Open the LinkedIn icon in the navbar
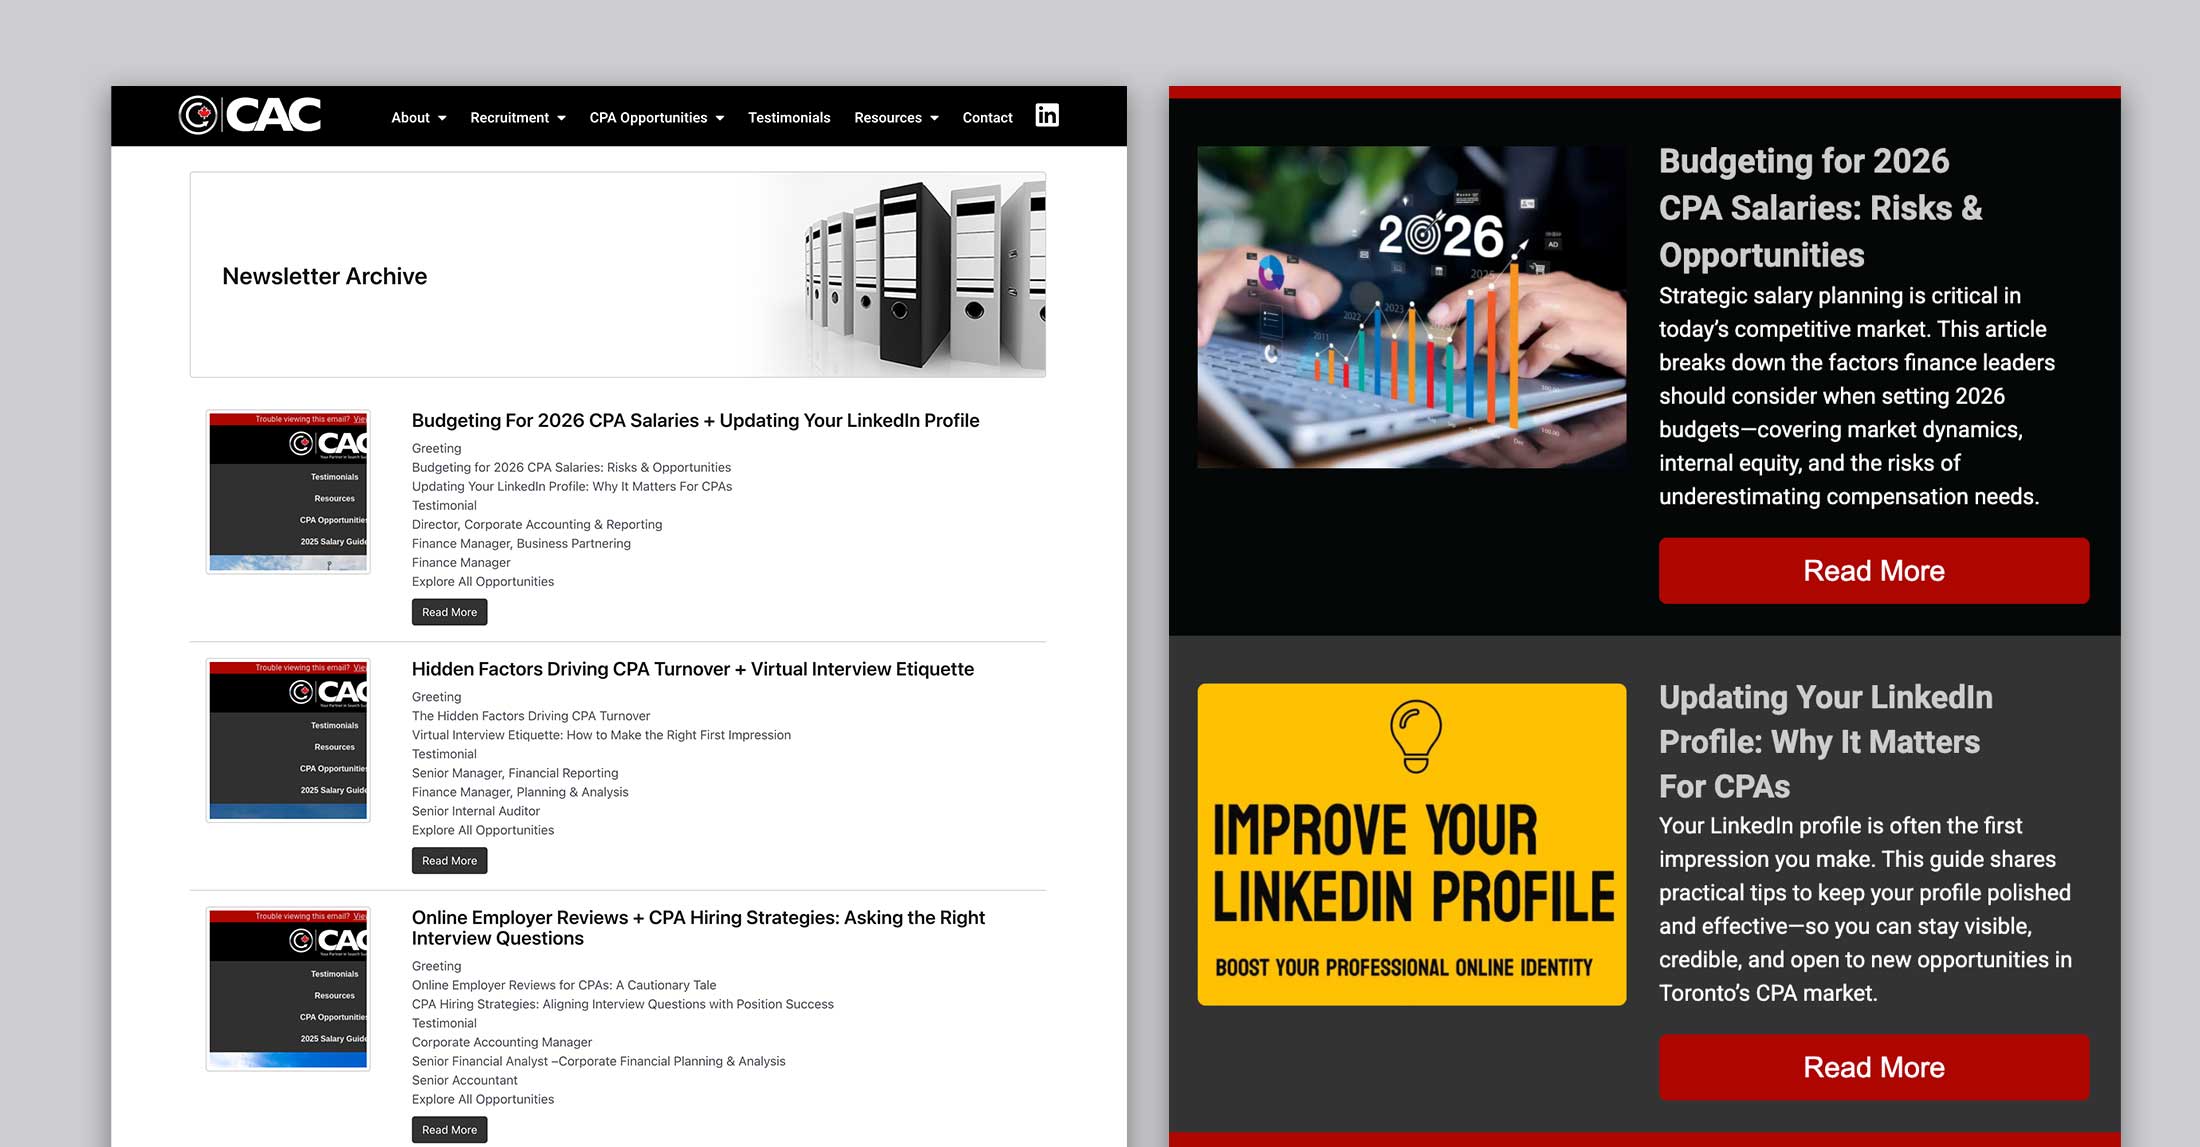This screenshot has height=1147, width=2200. pos(1047,116)
